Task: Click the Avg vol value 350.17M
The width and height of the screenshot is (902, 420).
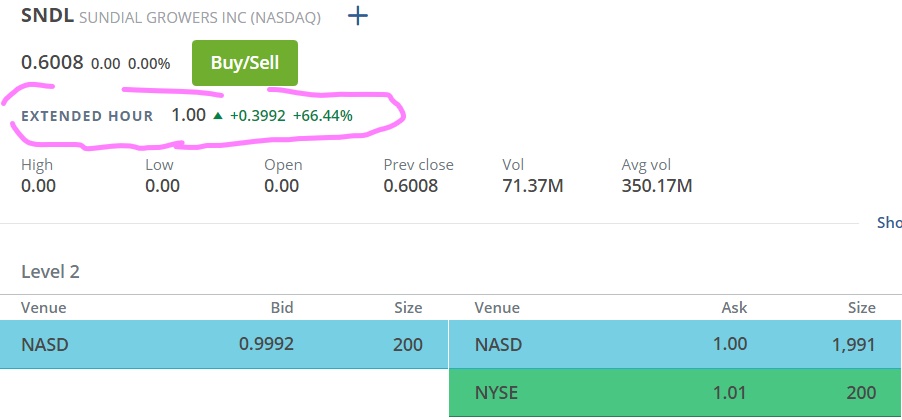Action: [x=657, y=185]
